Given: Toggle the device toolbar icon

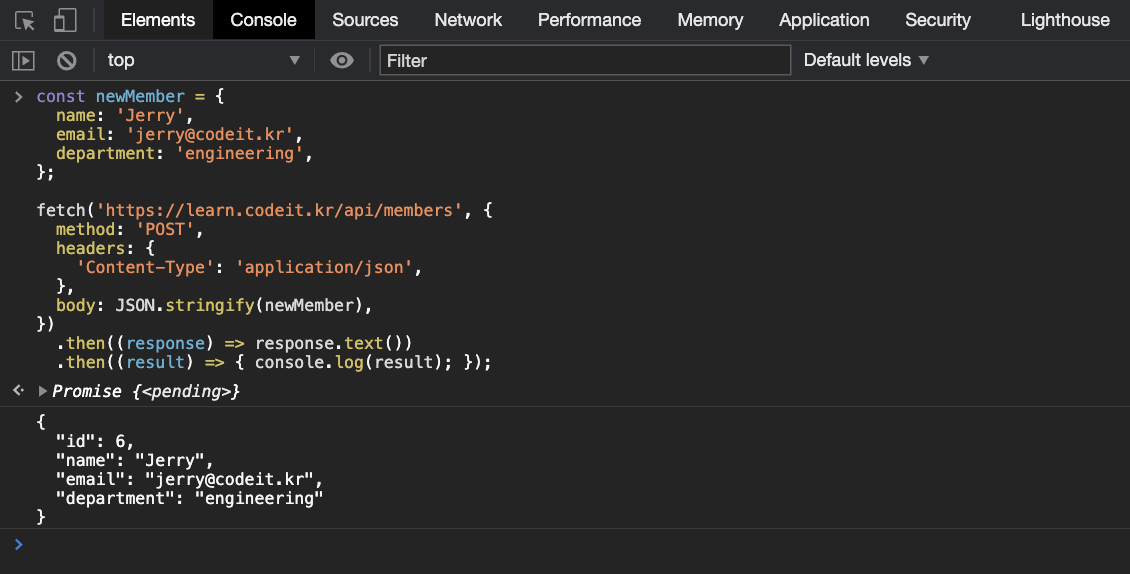Looking at the screenshot, I should click(x=65, y=20).
